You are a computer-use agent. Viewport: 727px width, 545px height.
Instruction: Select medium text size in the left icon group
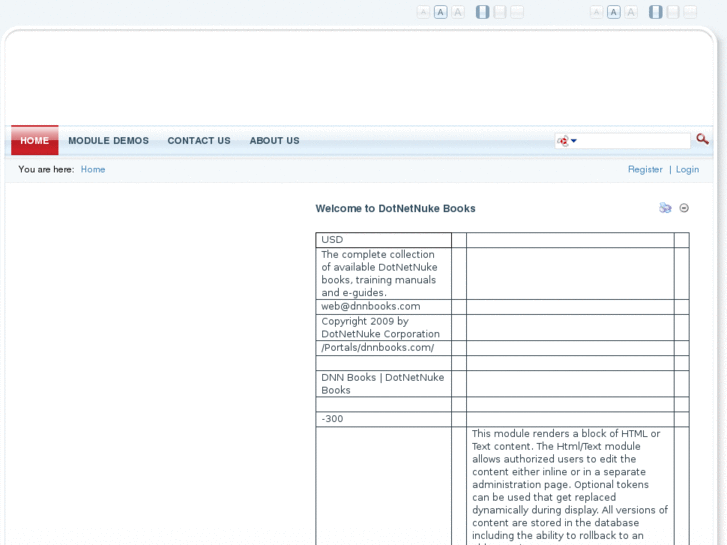pyautogui.click(x=441, y=12)
